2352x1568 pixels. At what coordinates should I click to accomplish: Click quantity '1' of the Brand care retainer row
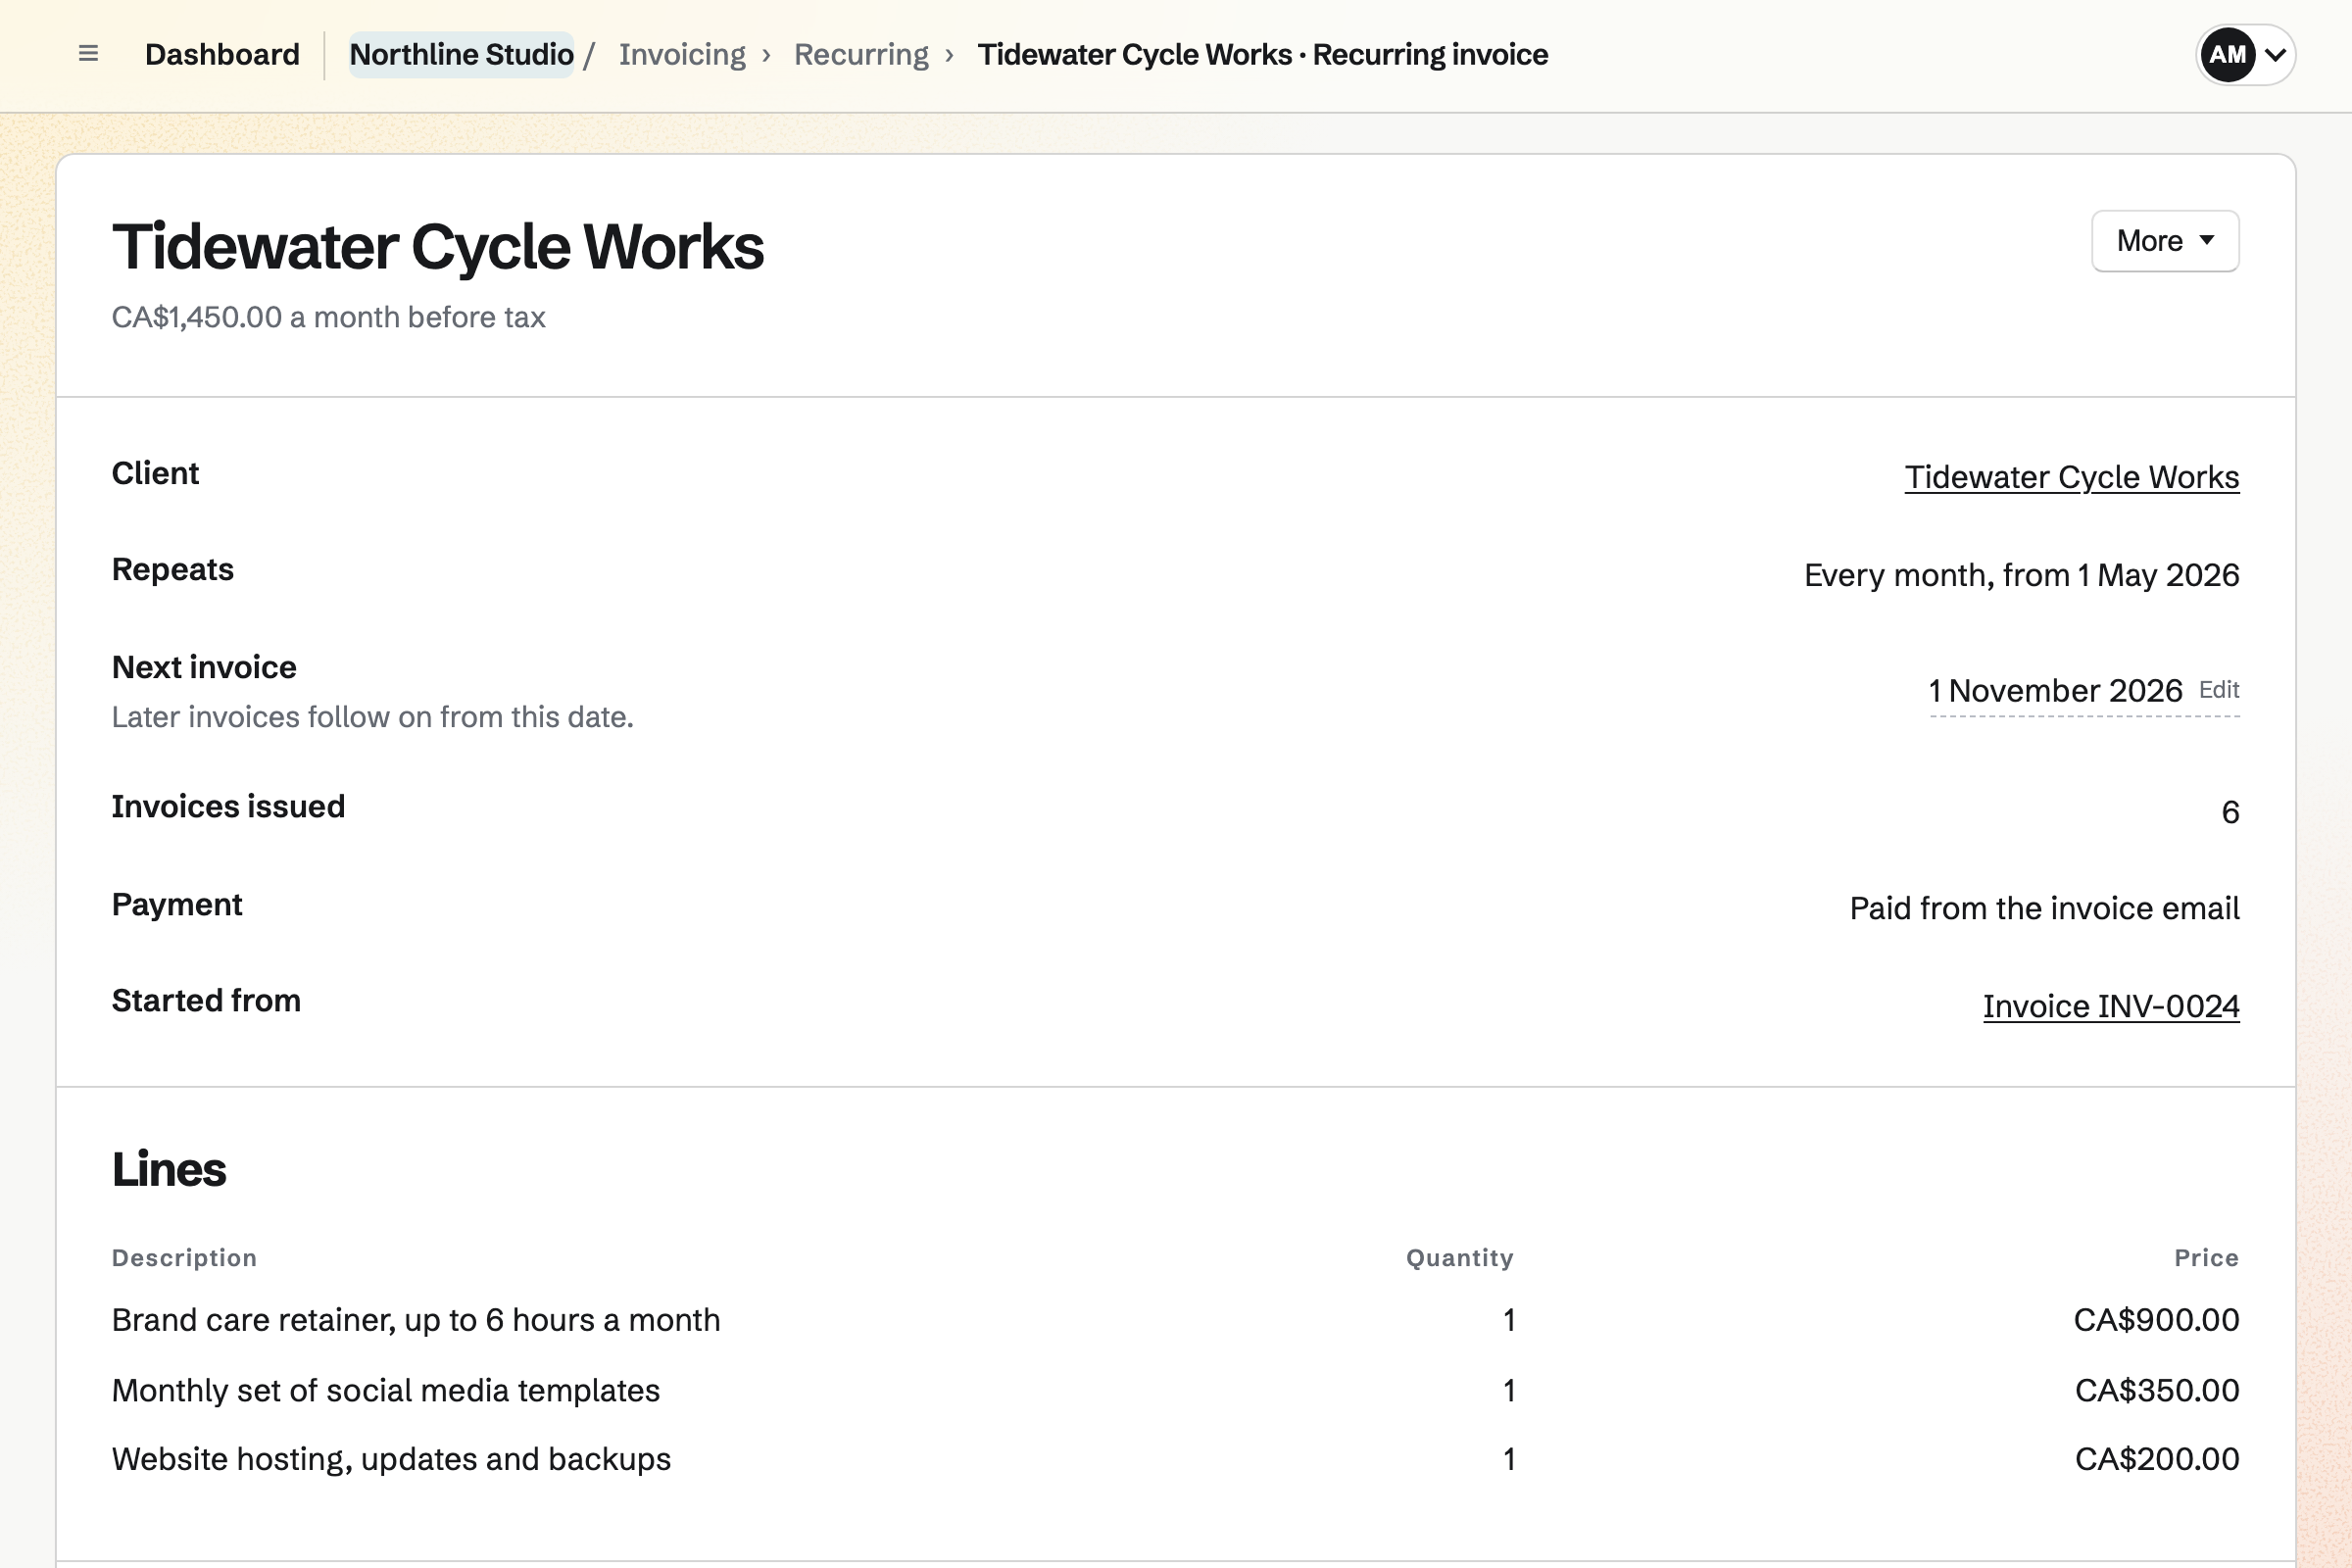tap(1509, 1320)
